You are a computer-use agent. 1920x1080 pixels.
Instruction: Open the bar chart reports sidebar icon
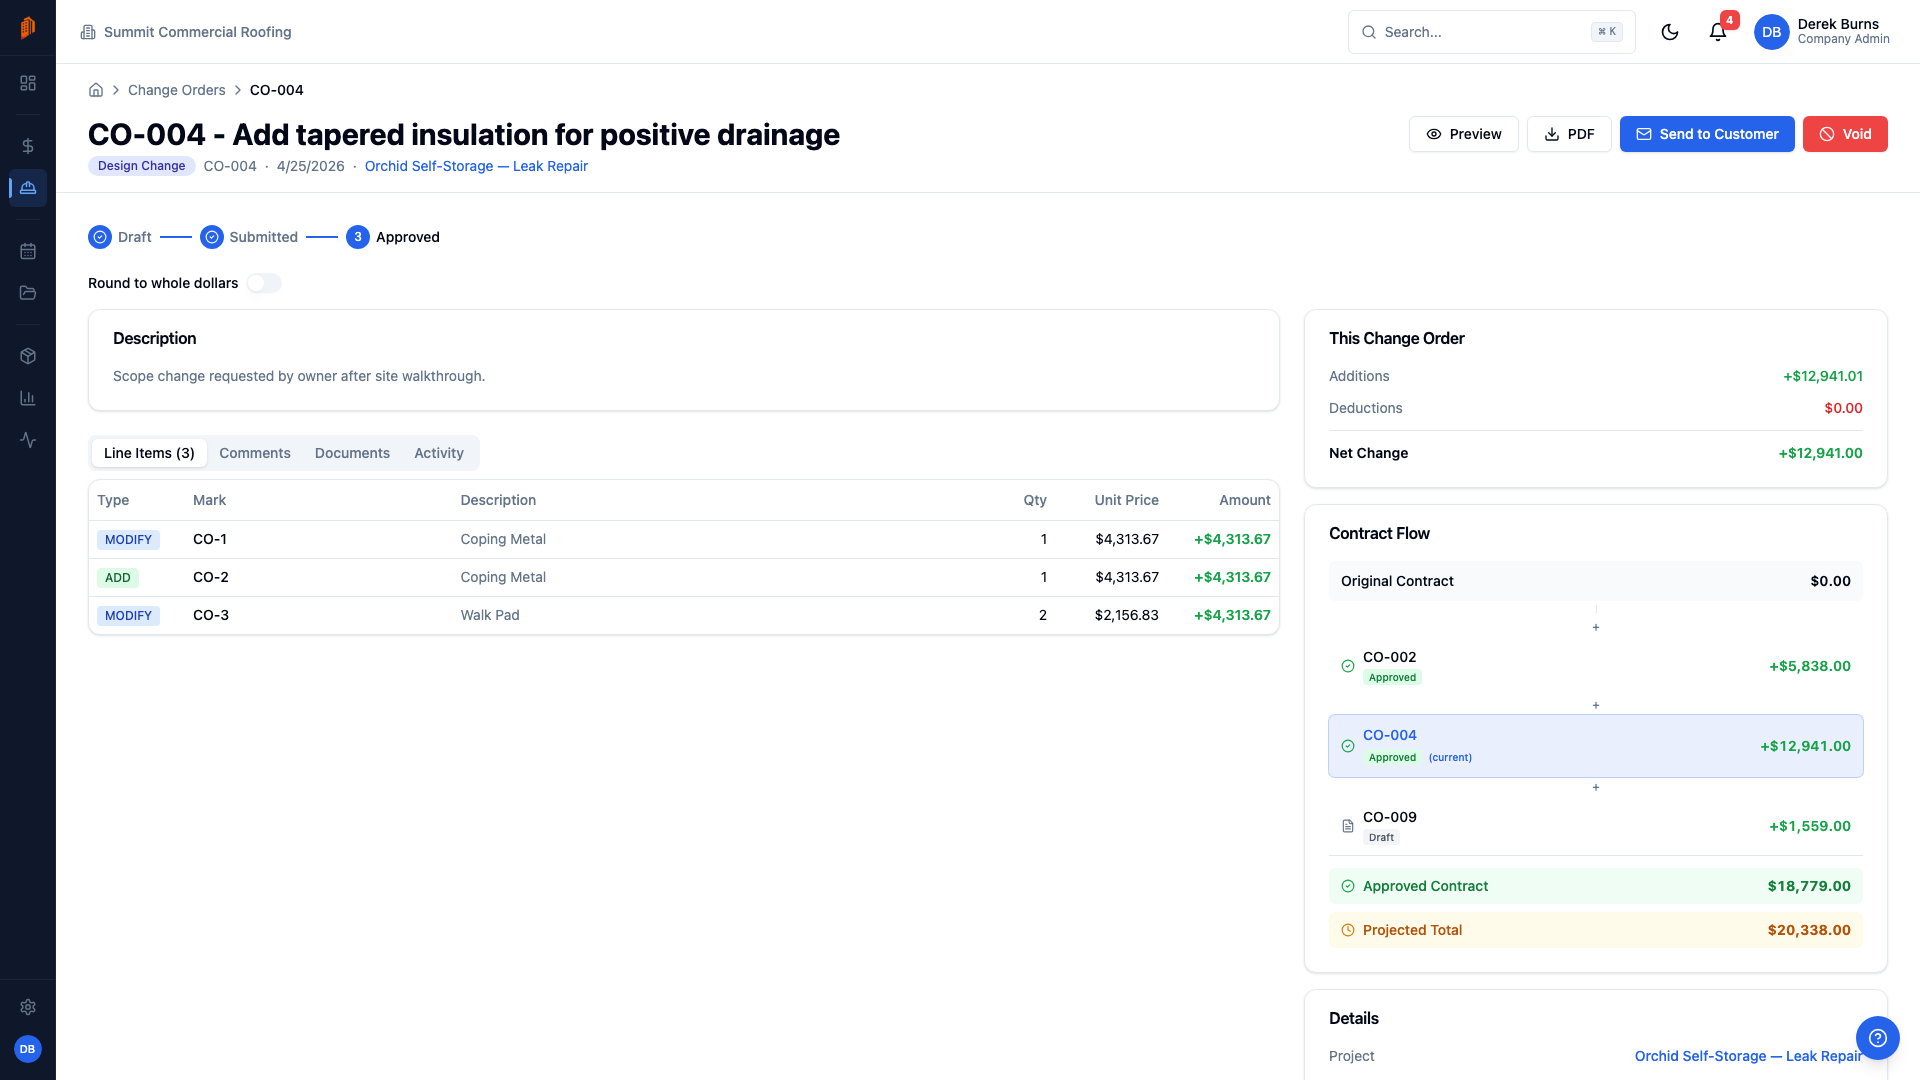[x=28, y=398]
